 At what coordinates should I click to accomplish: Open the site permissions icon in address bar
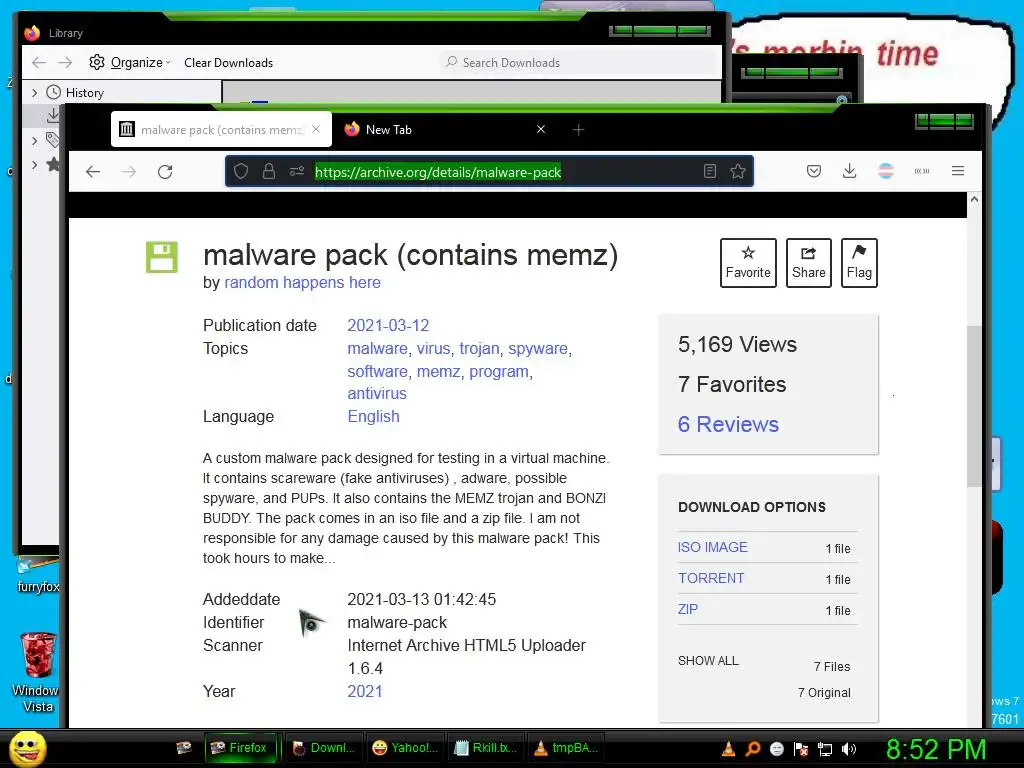pos(296,172)
